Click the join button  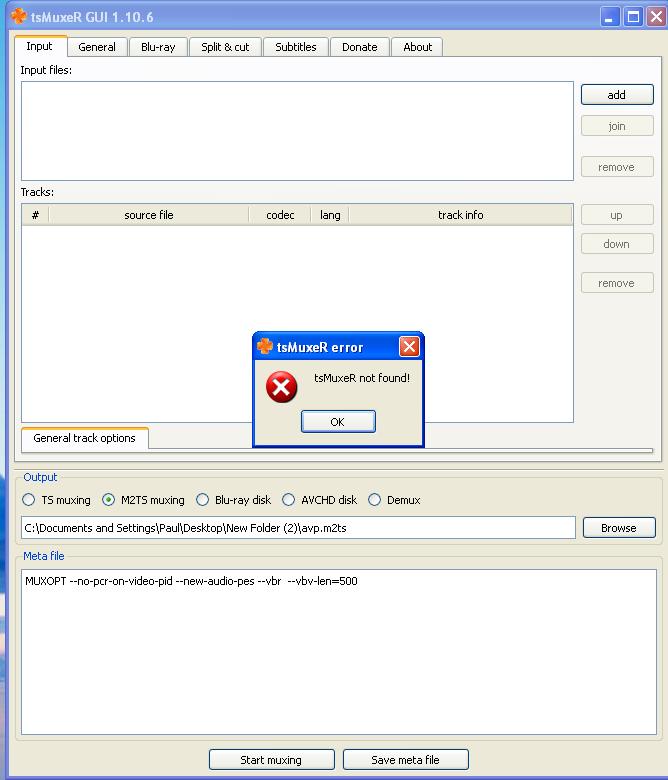(x=617, y=126)
